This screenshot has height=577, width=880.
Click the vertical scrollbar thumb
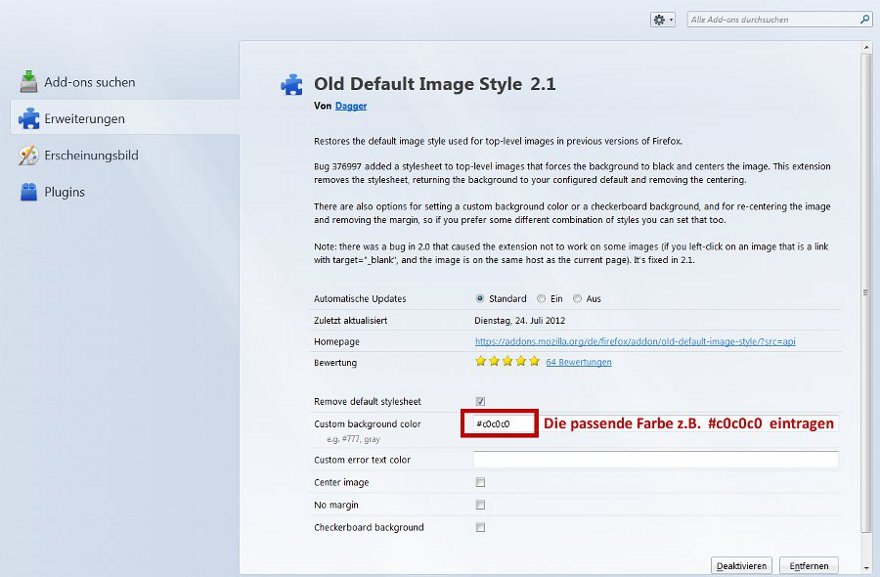click(866, 292)
